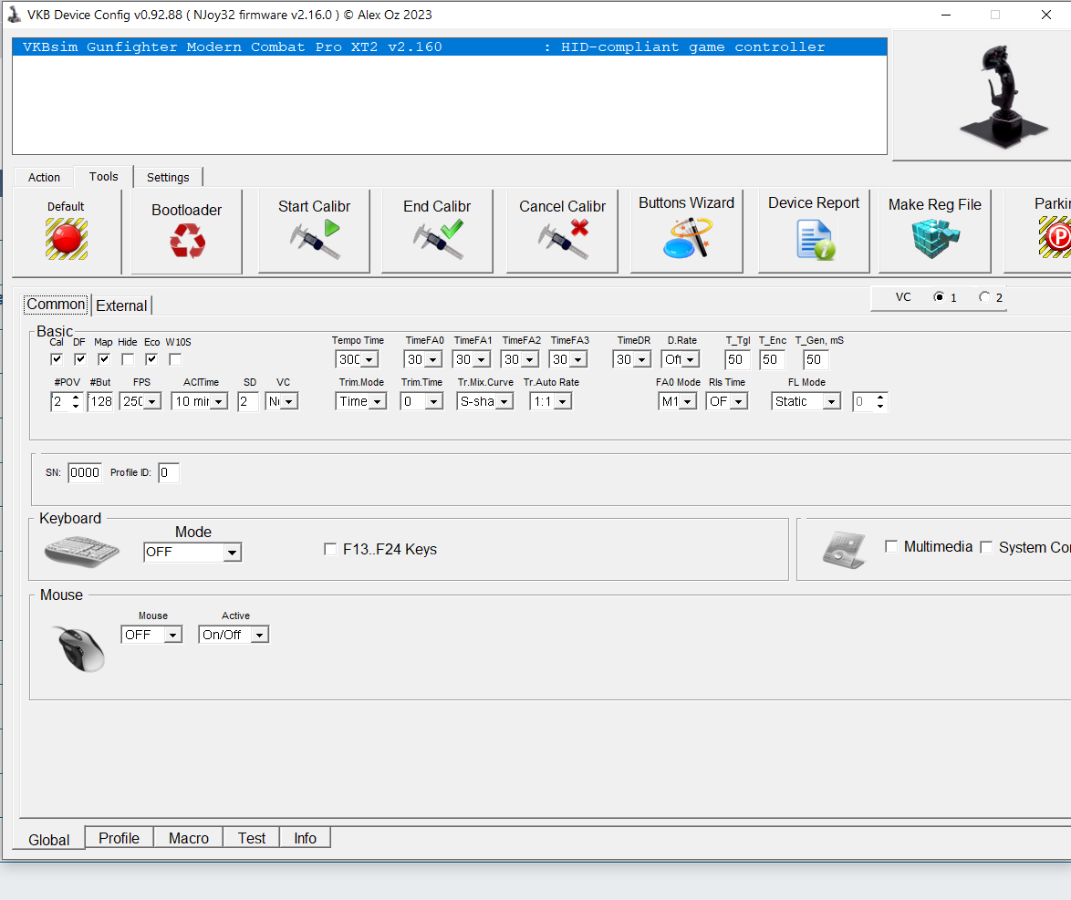Open the Test bottom tab

[251, 838]
